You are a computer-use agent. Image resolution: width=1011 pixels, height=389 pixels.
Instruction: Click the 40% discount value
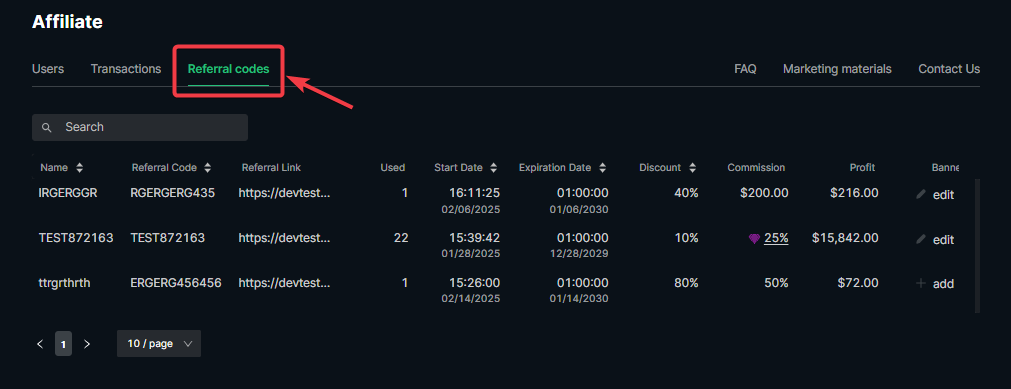(x=686, y=193)
